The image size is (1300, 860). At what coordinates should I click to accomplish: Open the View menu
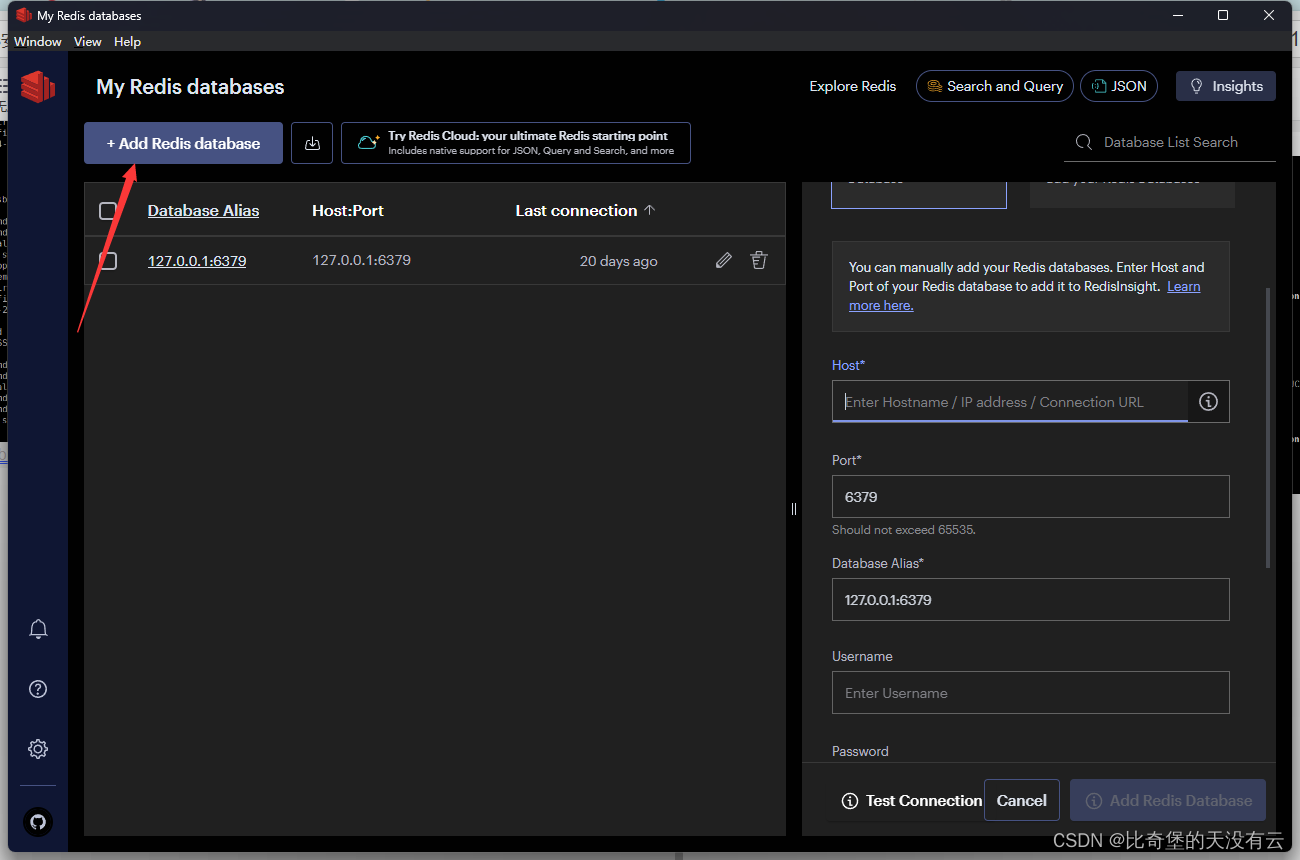(x=88, y=41)
